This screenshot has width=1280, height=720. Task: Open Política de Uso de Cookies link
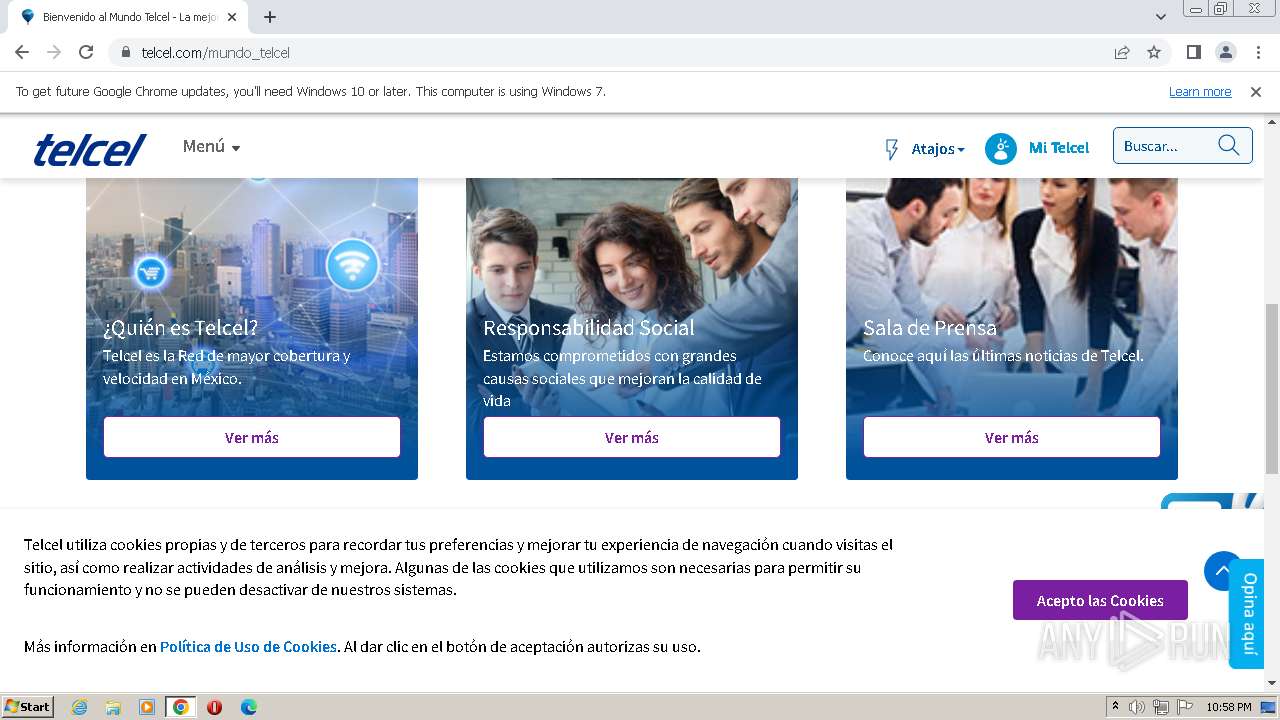248,647
